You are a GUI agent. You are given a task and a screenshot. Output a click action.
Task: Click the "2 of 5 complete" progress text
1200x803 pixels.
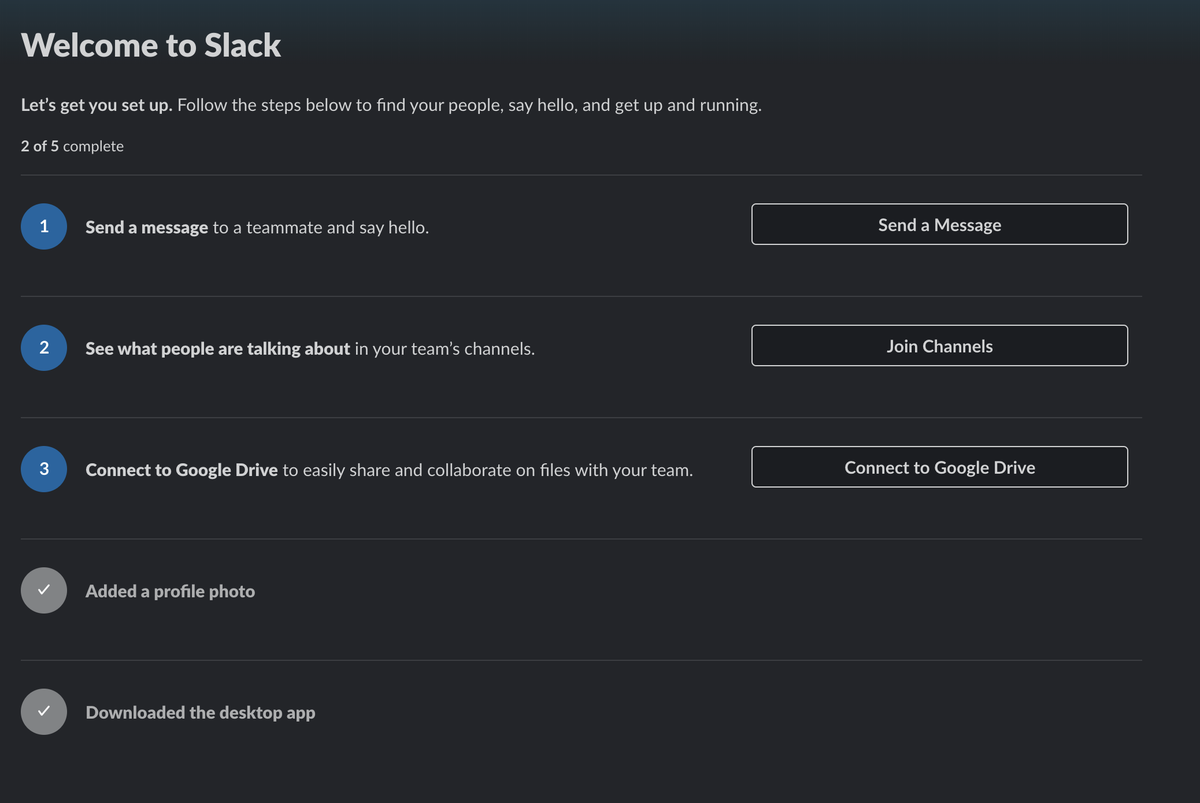[72, 146]
